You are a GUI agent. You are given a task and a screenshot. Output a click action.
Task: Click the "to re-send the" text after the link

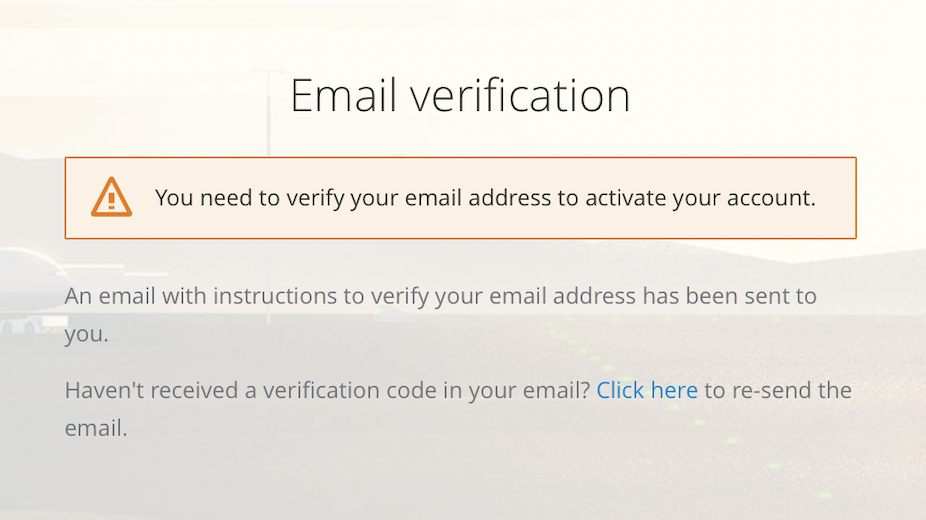[x=778, y=390]
